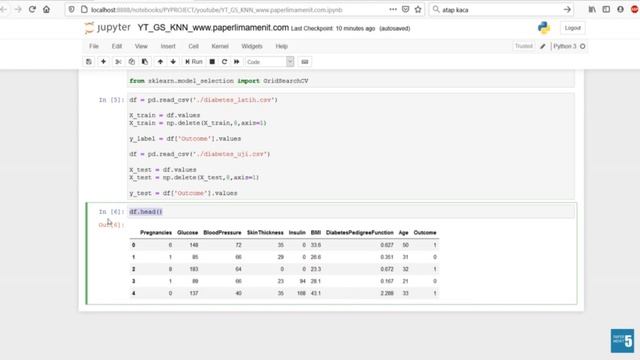Click the Jupyter logo
The height and width of the screenshot is (360, 640).
107,28
